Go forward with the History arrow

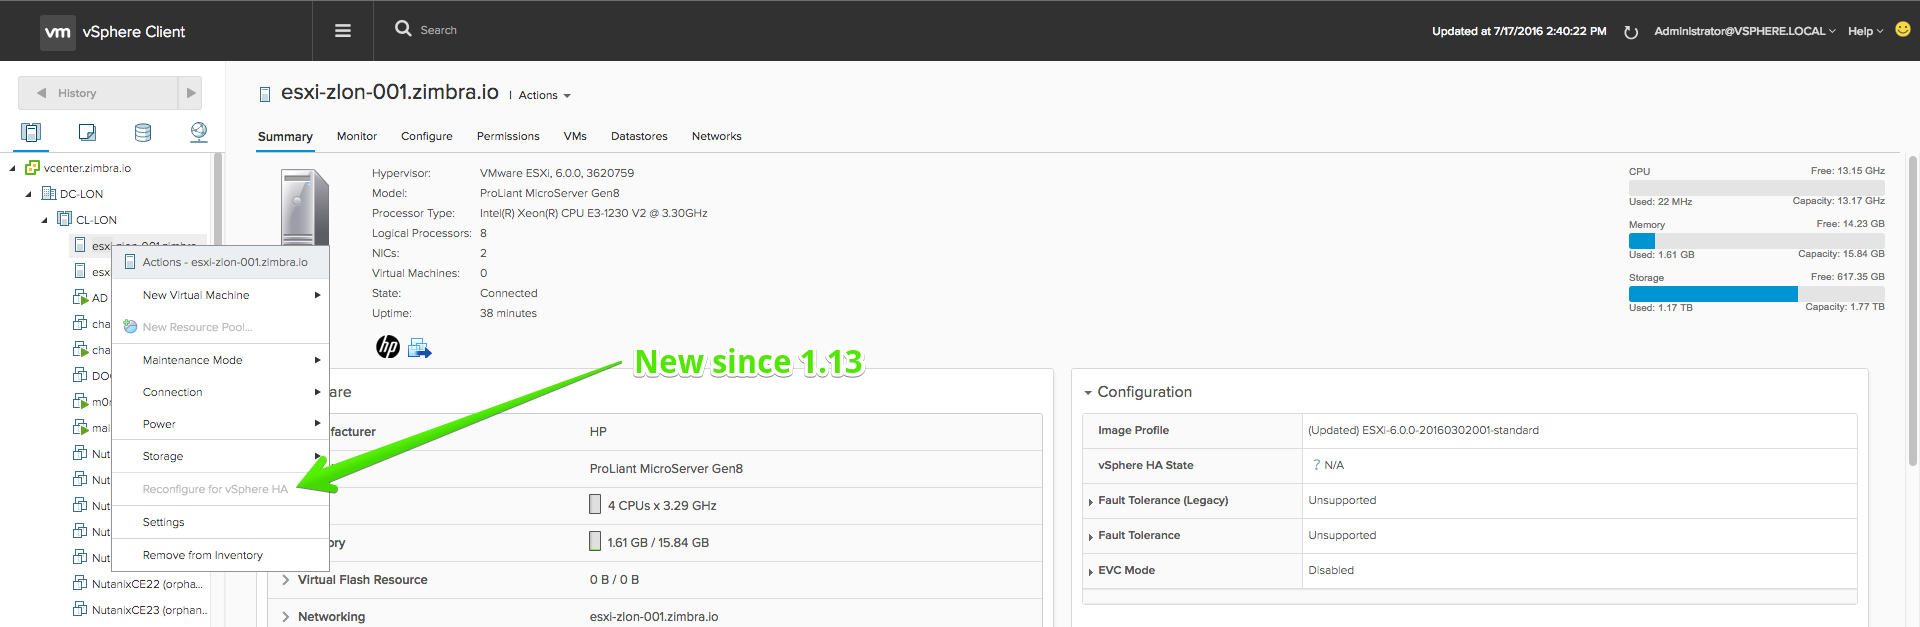coord(190,93)
